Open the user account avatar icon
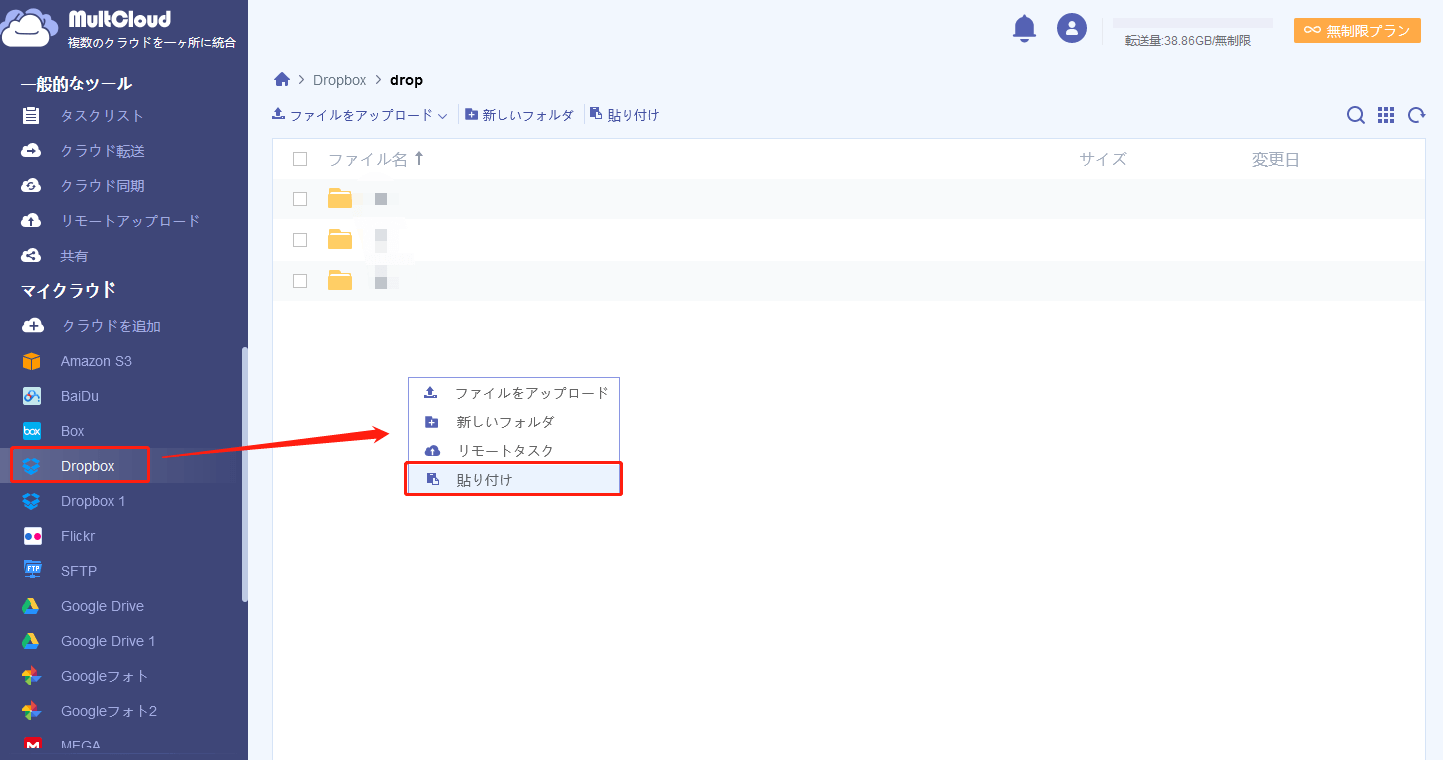1443x760 pixels. coord(1072,28)
